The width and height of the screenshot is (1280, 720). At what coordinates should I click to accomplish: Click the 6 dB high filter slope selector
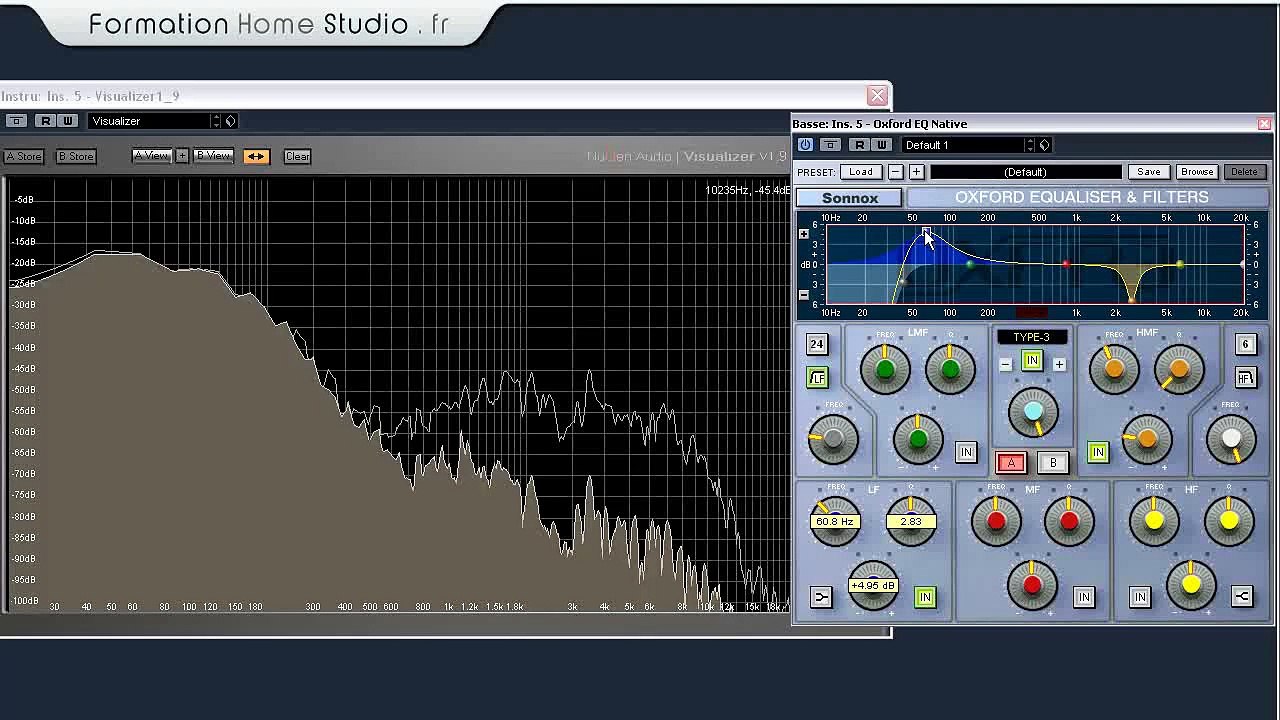pos(1245,344)
